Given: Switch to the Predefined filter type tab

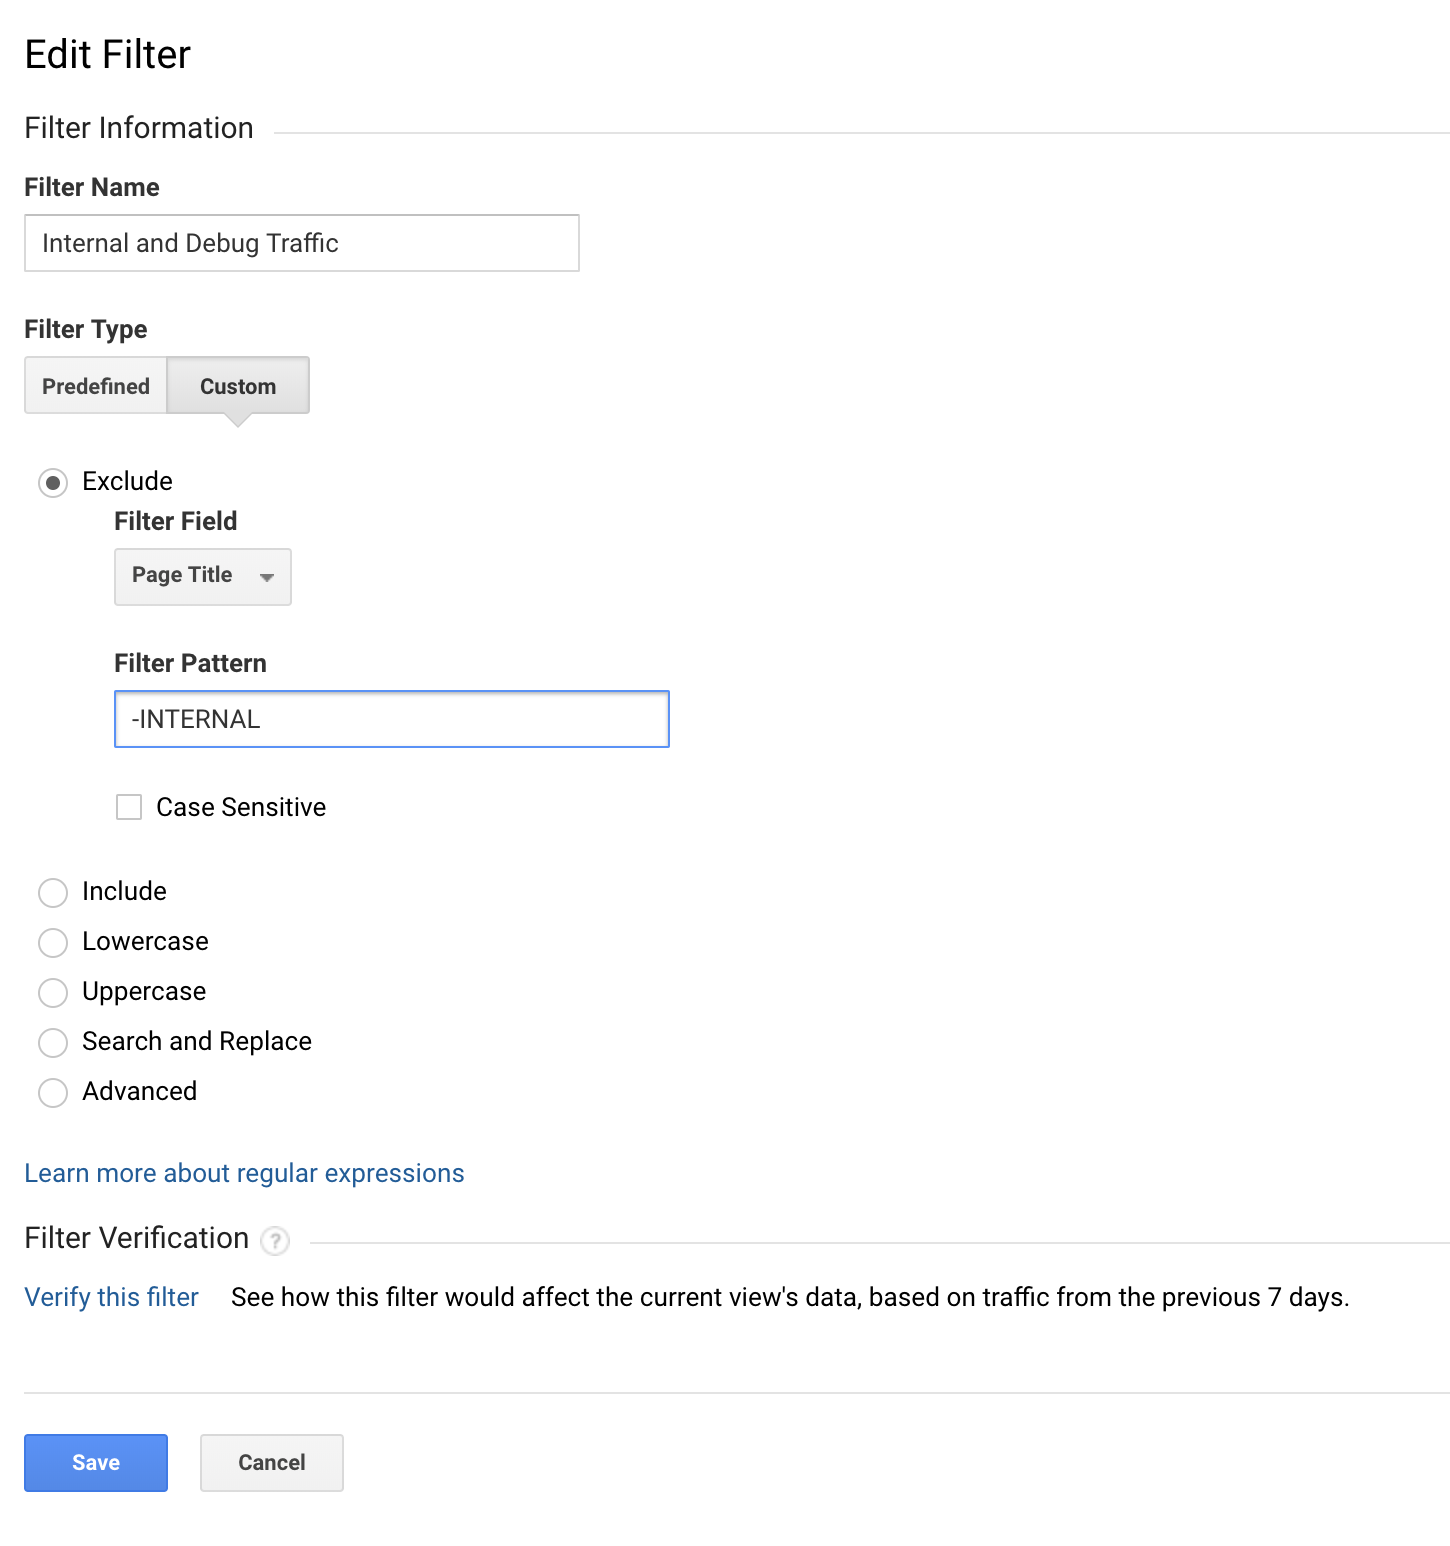Looking at the screenshot, I should click(x=96, y=386).
